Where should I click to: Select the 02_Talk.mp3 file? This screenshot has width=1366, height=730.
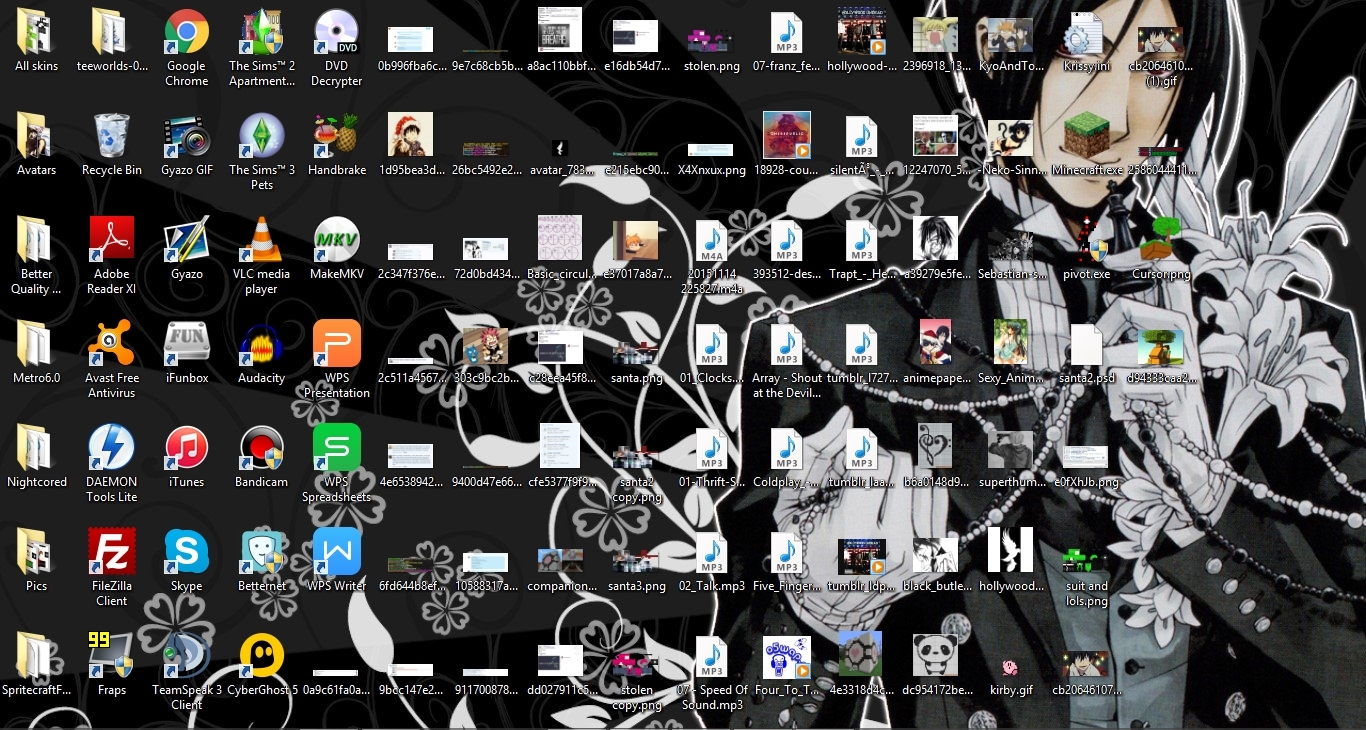711,553
